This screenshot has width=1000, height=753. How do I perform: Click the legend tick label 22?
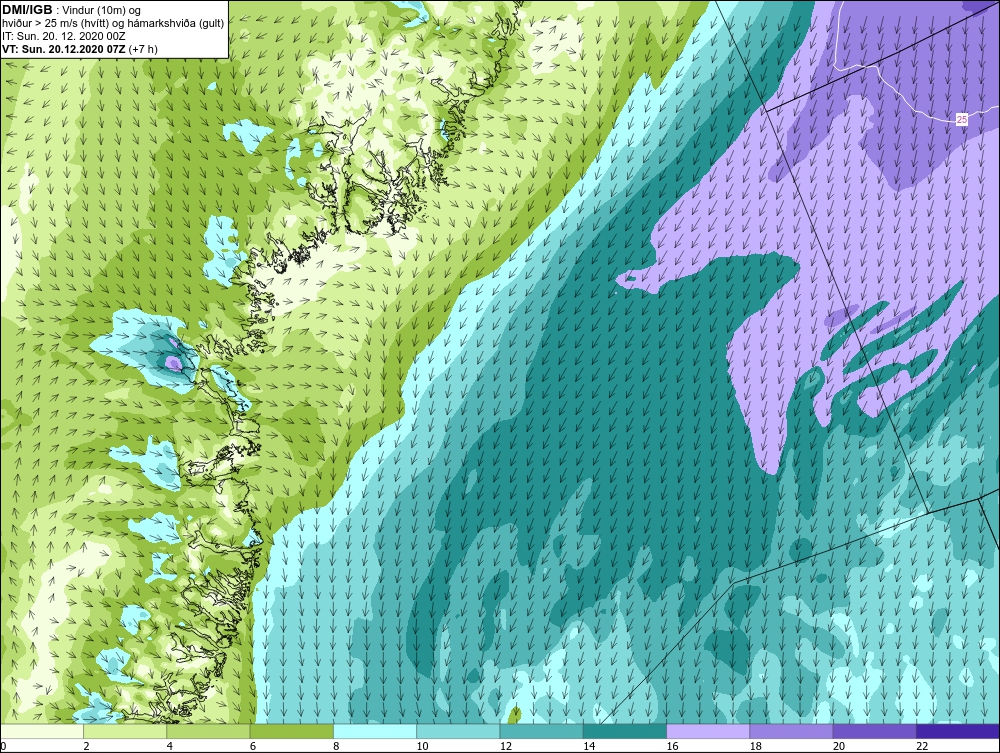point(922,746)
